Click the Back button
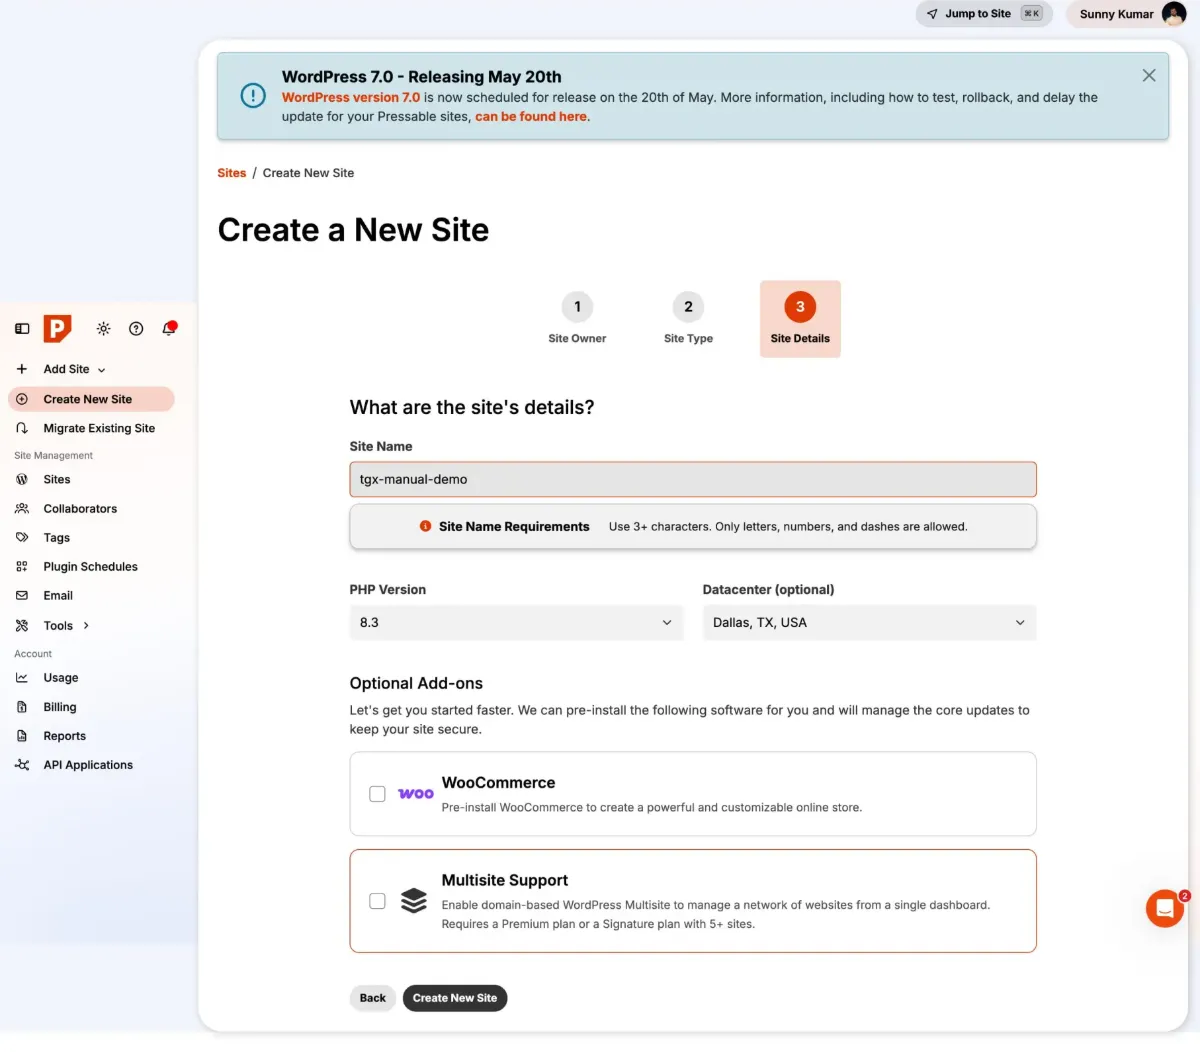Screen dimensions: 1200x1052 click(x=372, y=998)
